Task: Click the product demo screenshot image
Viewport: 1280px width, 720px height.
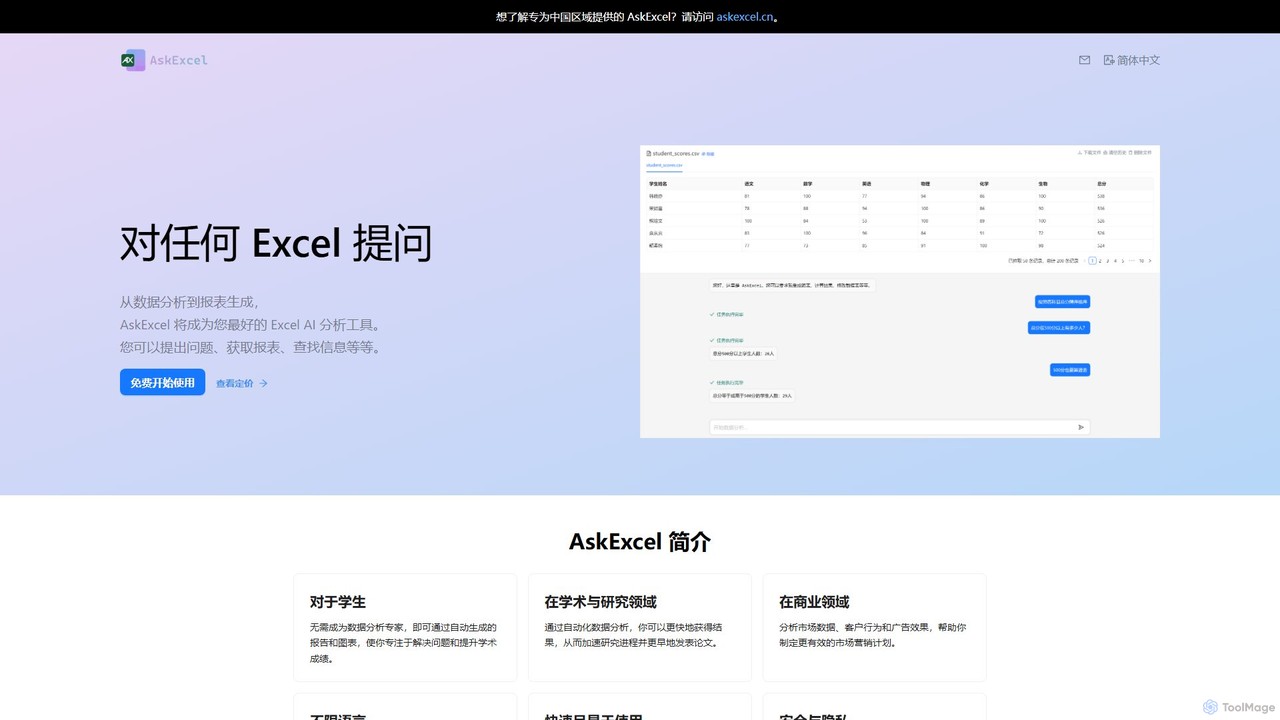Action: click(x=900, y=291)
